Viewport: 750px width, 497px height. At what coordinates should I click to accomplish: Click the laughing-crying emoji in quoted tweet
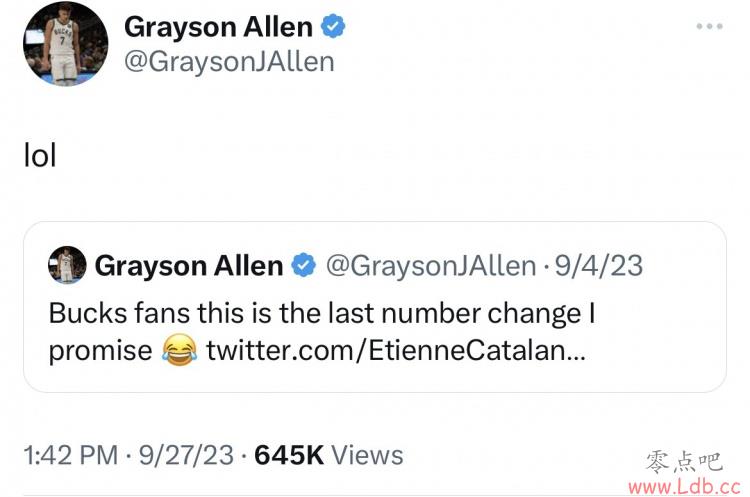(179, 351)
